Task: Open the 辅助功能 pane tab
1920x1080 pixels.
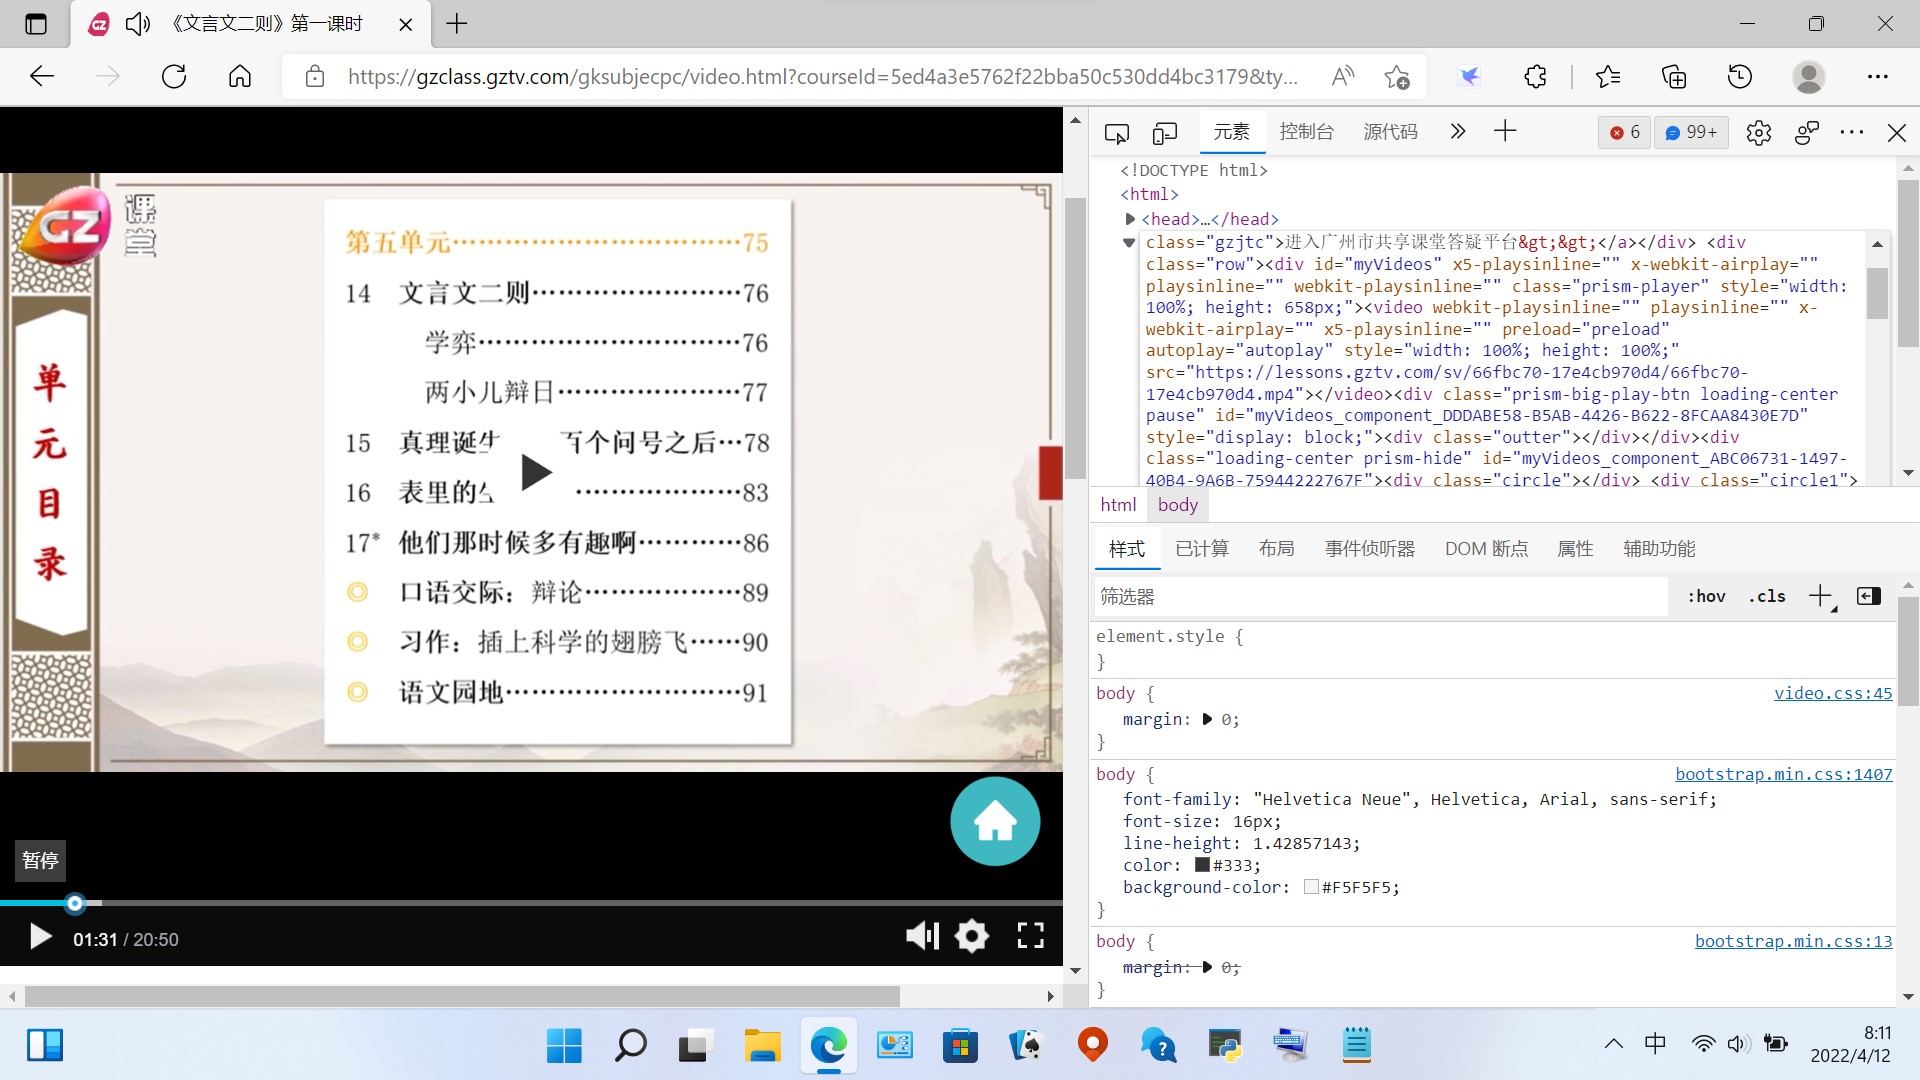Action: coord(1659,549)
